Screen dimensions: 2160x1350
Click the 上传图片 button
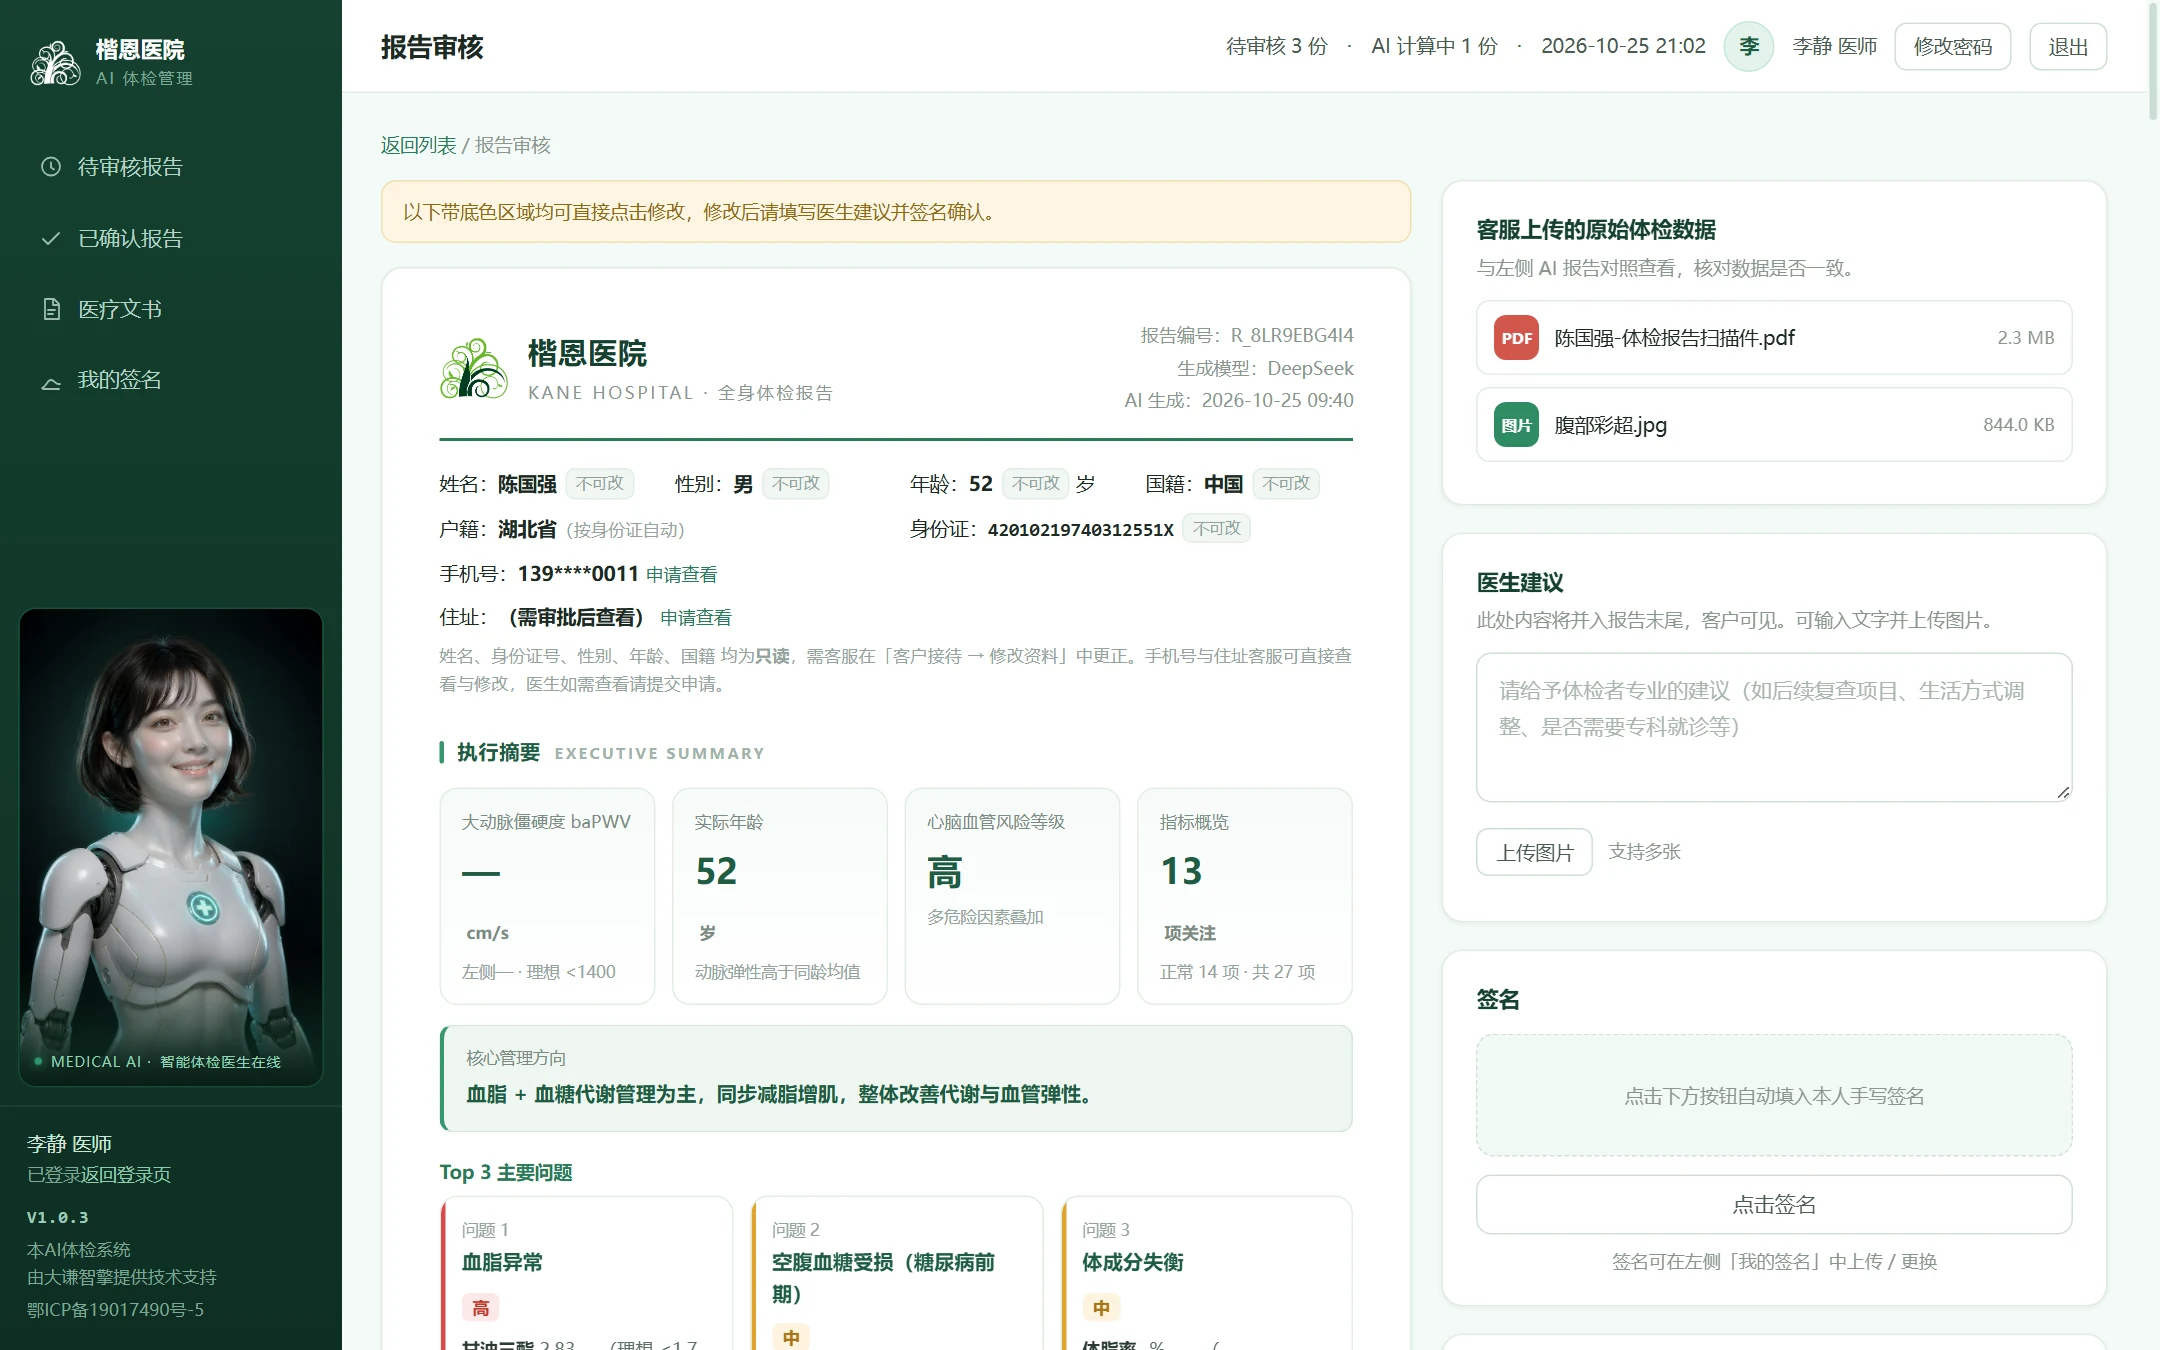(x=1534, y=852)
